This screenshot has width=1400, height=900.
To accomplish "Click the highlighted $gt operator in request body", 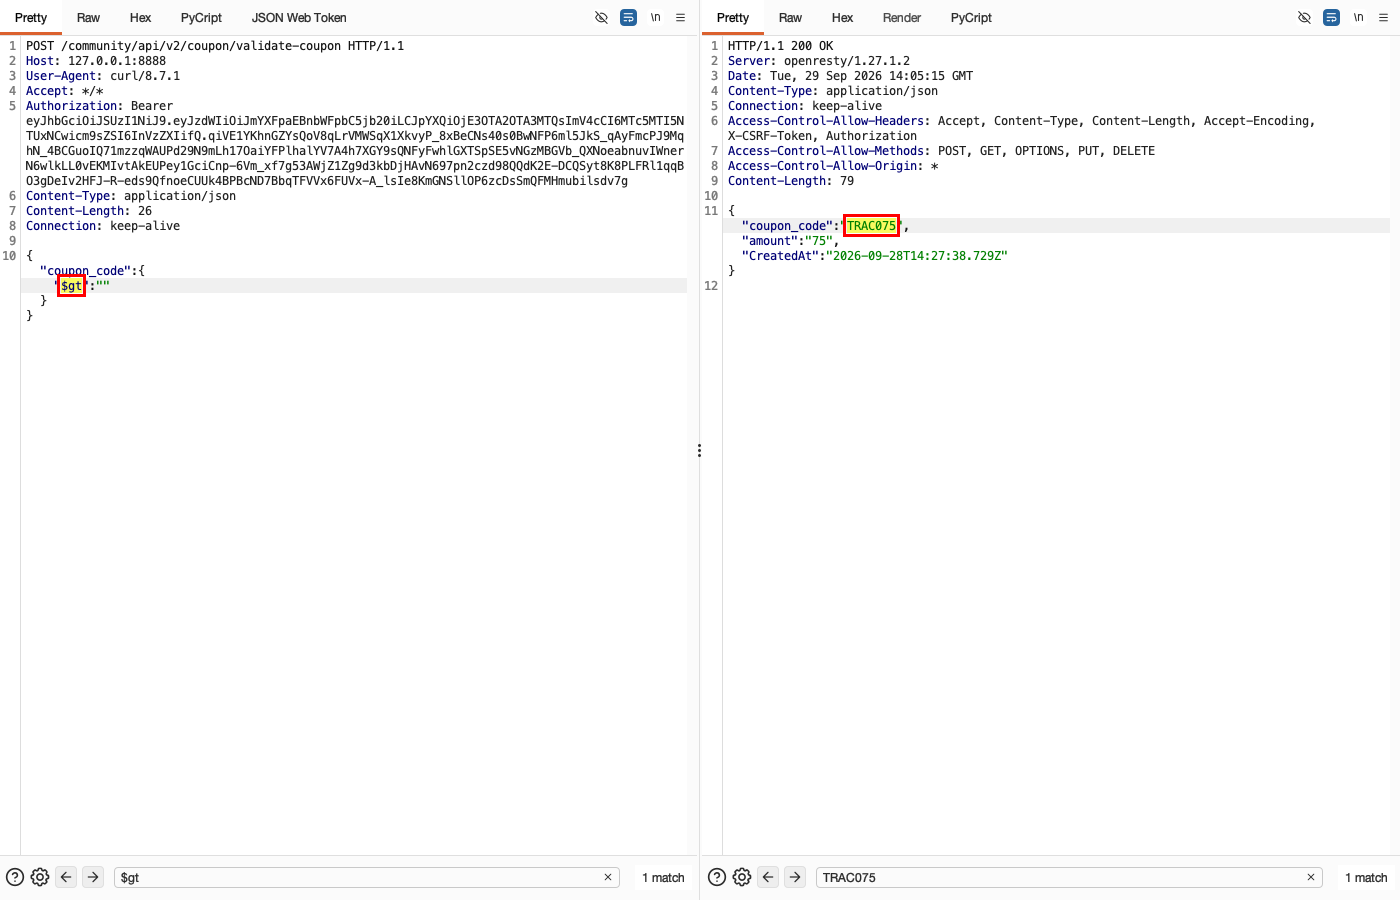I will [72, 286].
